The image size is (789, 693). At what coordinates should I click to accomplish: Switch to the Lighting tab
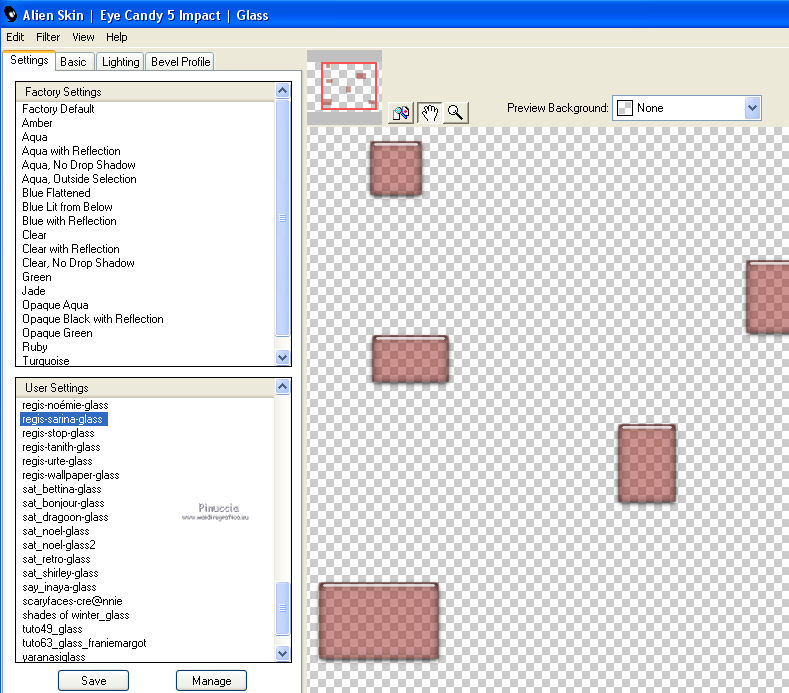coord(121,62)
